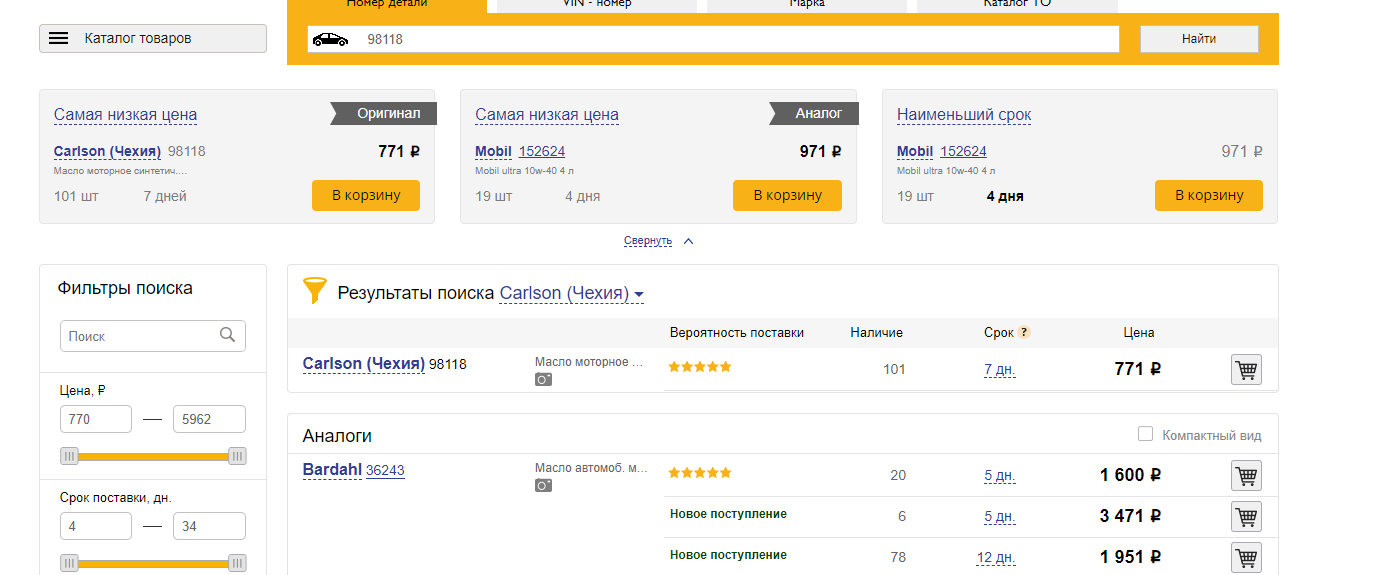
Task: Switch to the VIN - номер tab
Action: pyautogui.click(x=597, y=5)
